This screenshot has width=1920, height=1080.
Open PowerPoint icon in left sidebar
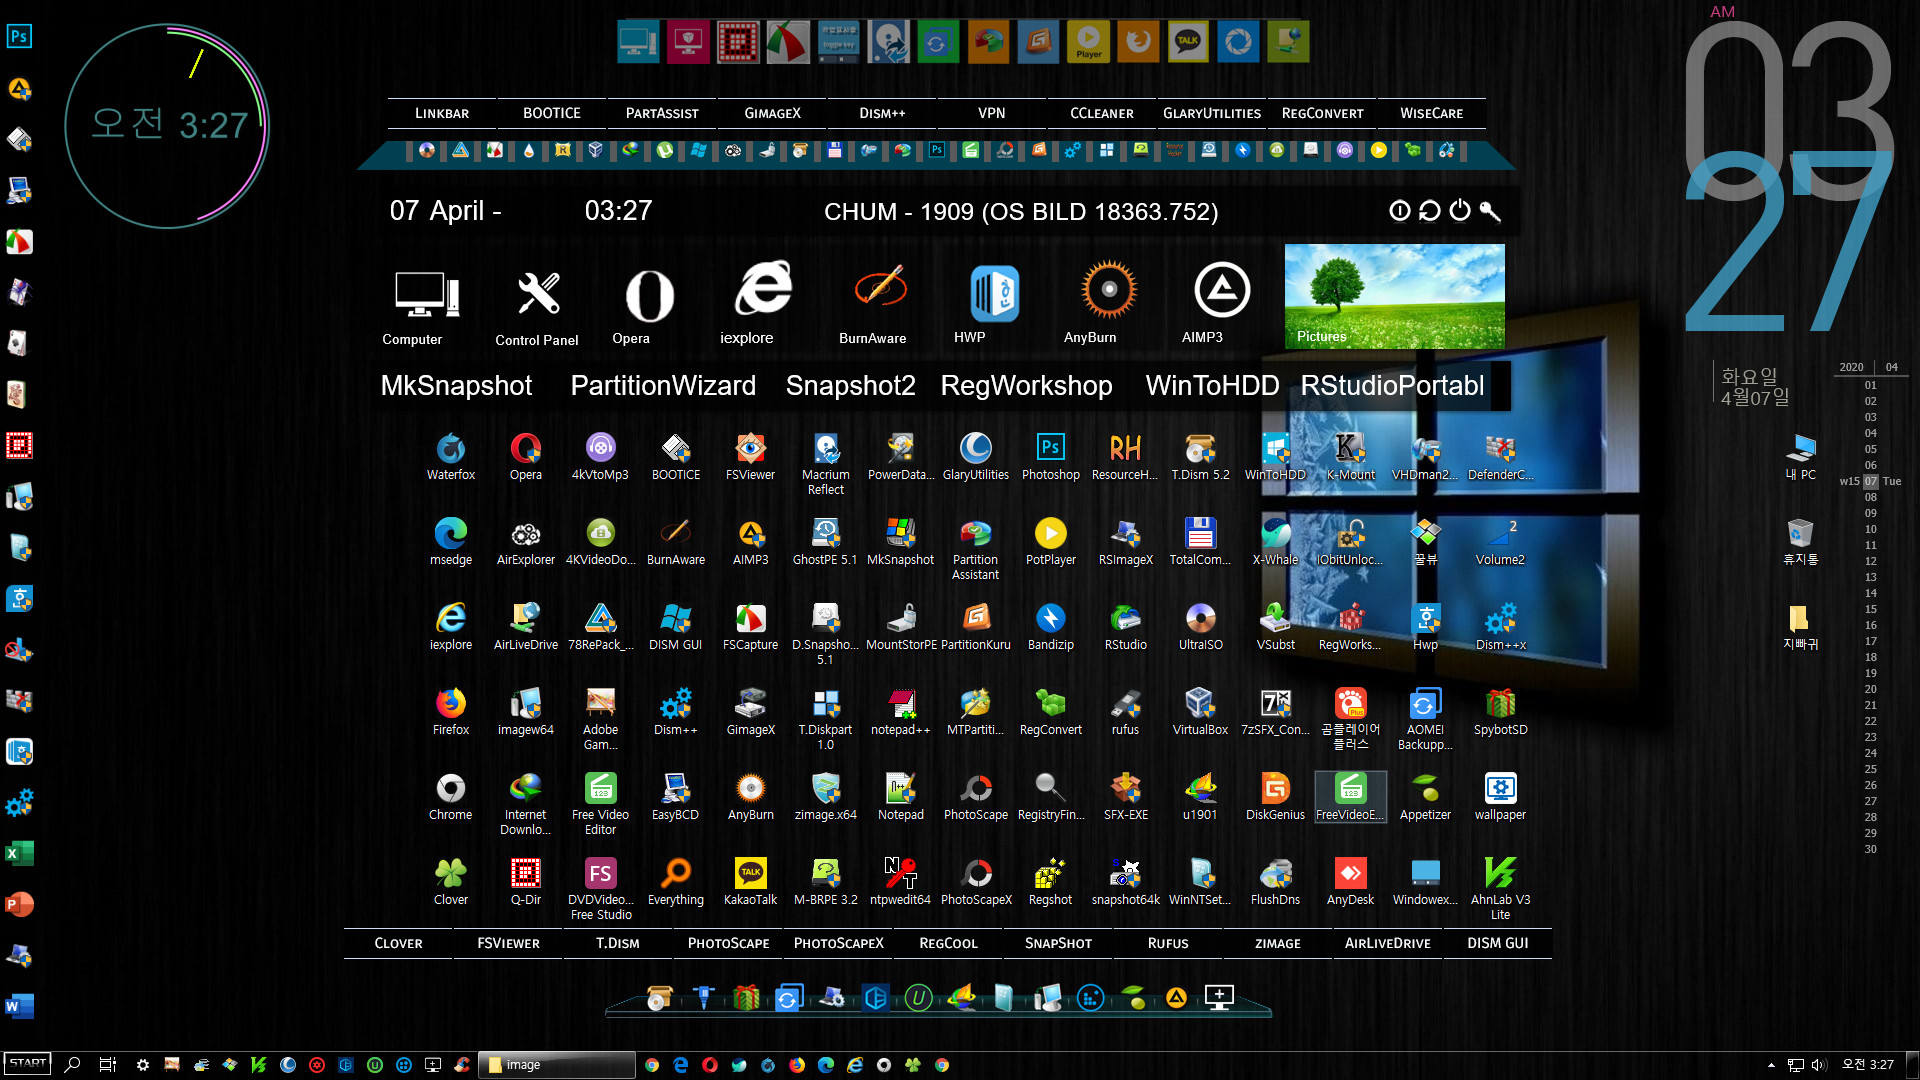19,904
